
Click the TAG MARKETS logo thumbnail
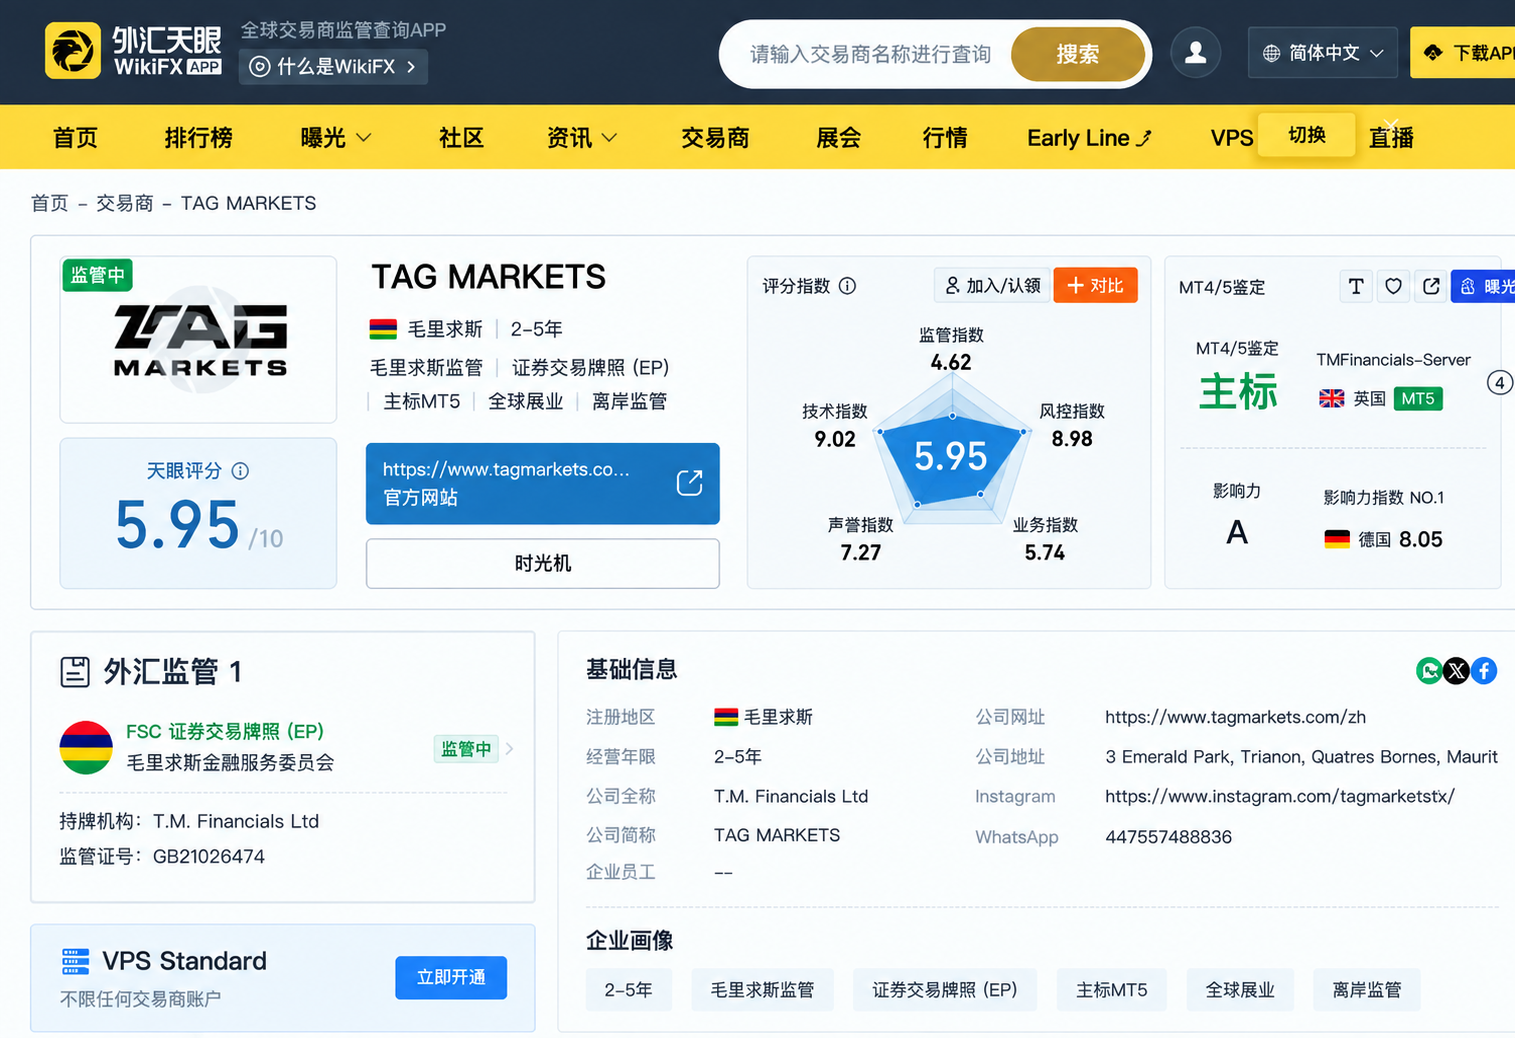click(x=198, y=340)
